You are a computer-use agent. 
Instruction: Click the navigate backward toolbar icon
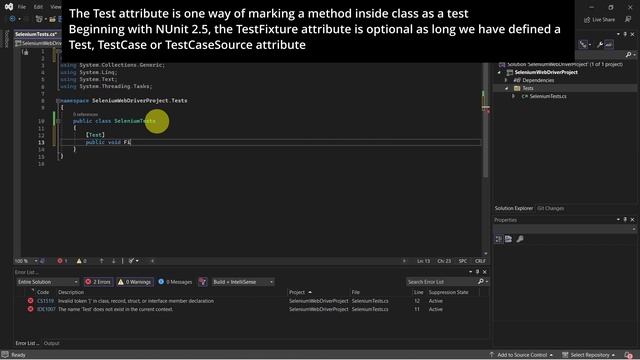coord(12,19)
